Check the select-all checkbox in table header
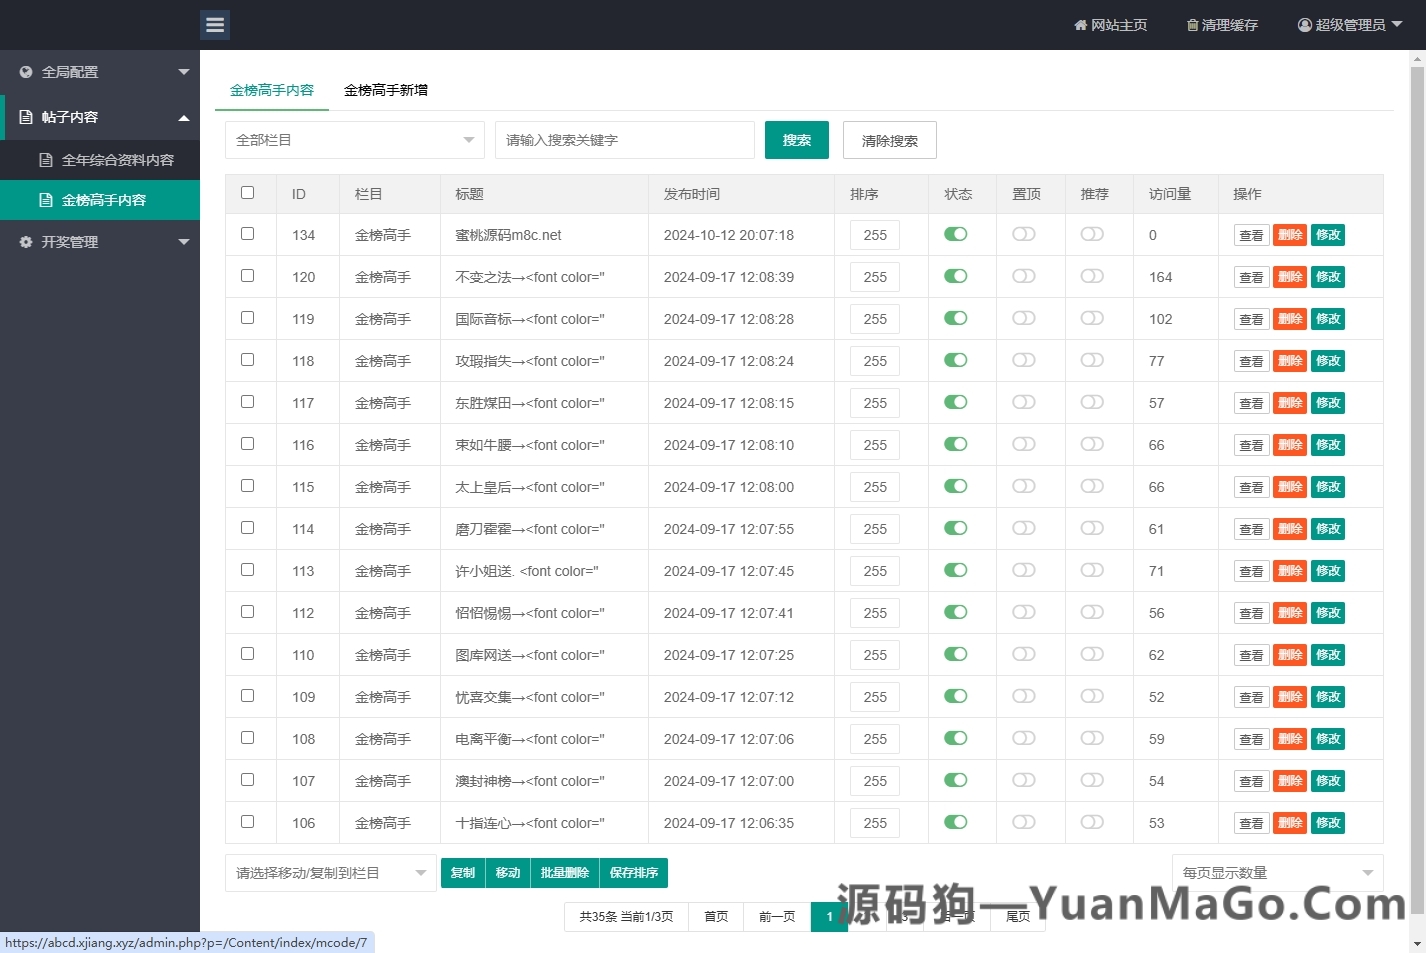This screenshot has height=953, width=1426. tap(247, 192)
